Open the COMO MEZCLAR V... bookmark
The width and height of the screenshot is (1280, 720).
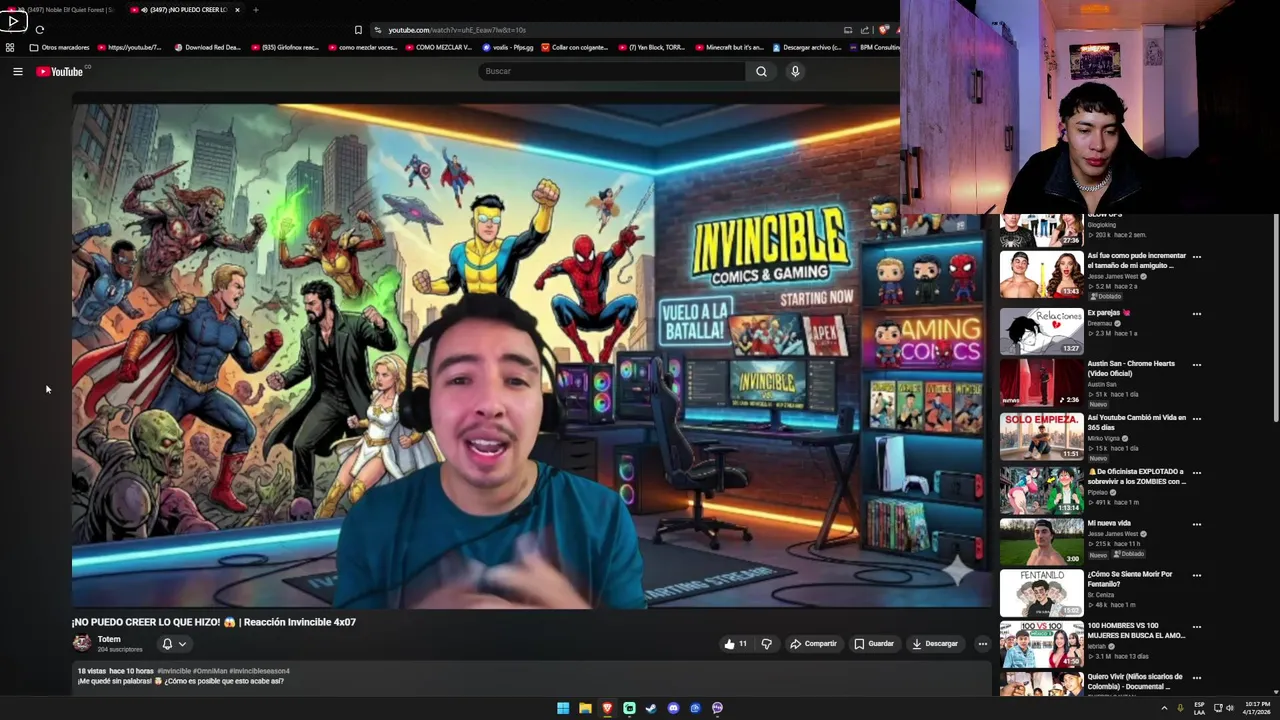pos(439,47)
